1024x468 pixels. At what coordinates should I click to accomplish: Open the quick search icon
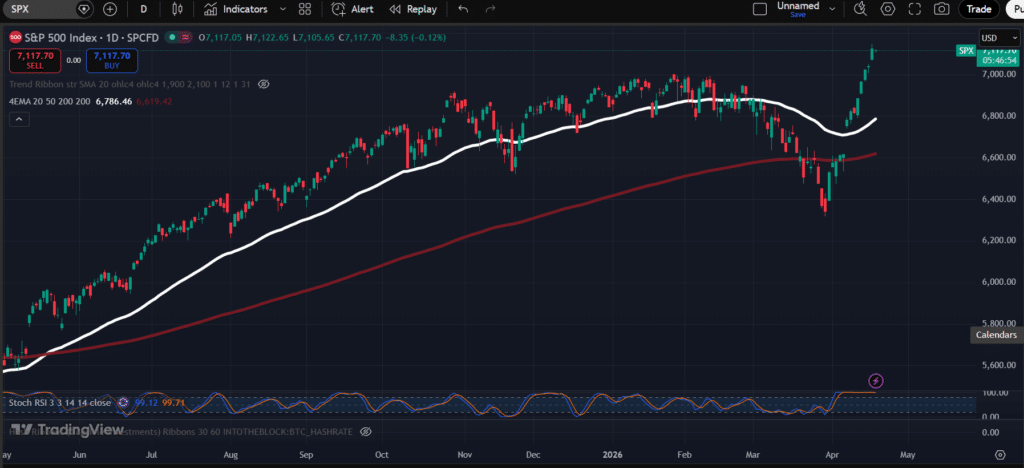coord(859,9)
